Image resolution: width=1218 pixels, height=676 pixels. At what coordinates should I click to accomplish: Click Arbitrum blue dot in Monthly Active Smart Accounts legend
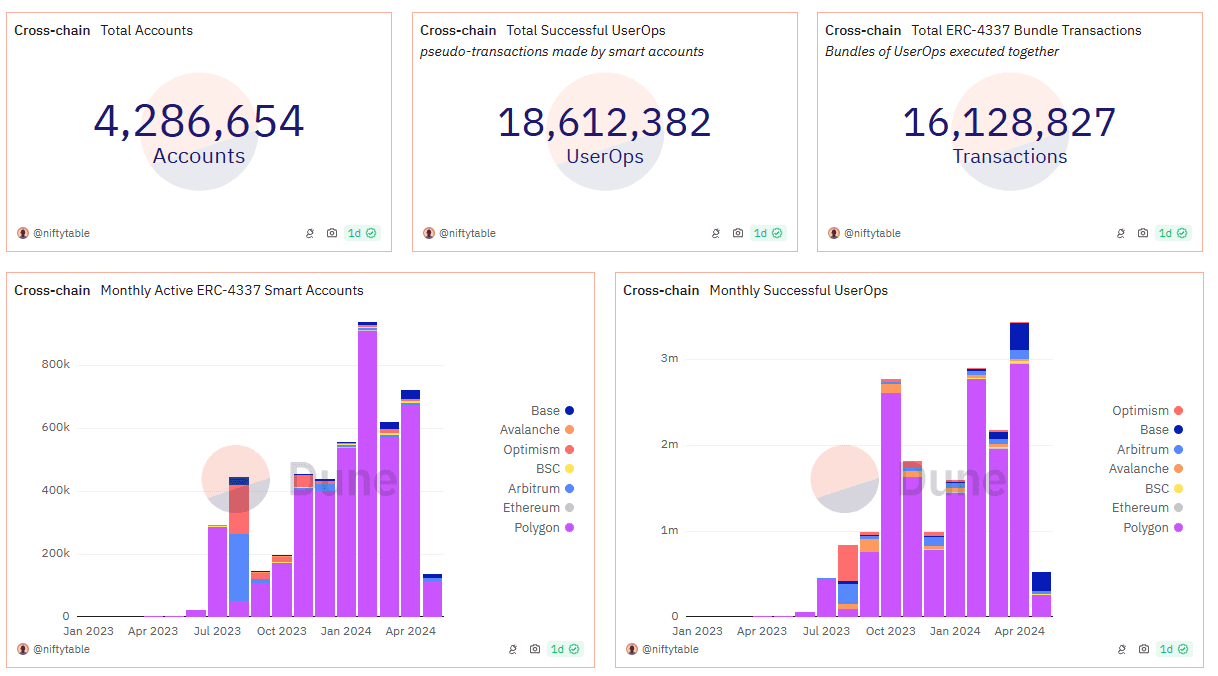point(569,489)
